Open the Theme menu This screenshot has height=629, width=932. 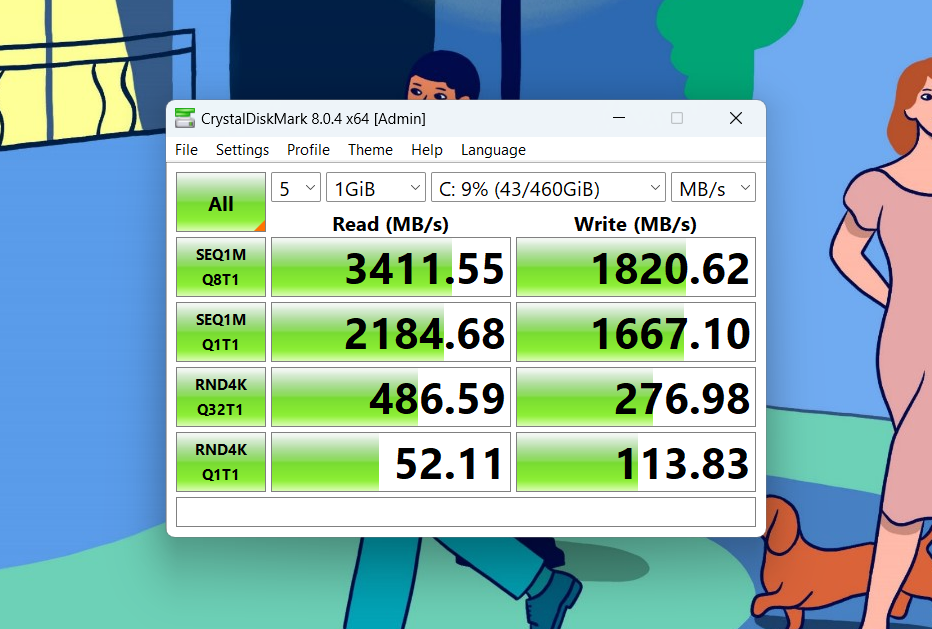[x=370, y=150]
